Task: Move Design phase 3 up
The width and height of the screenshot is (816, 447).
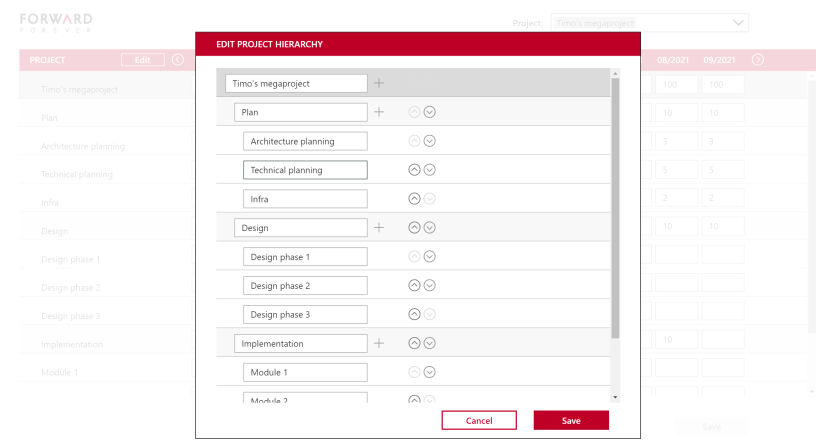Action: [415, 314]
